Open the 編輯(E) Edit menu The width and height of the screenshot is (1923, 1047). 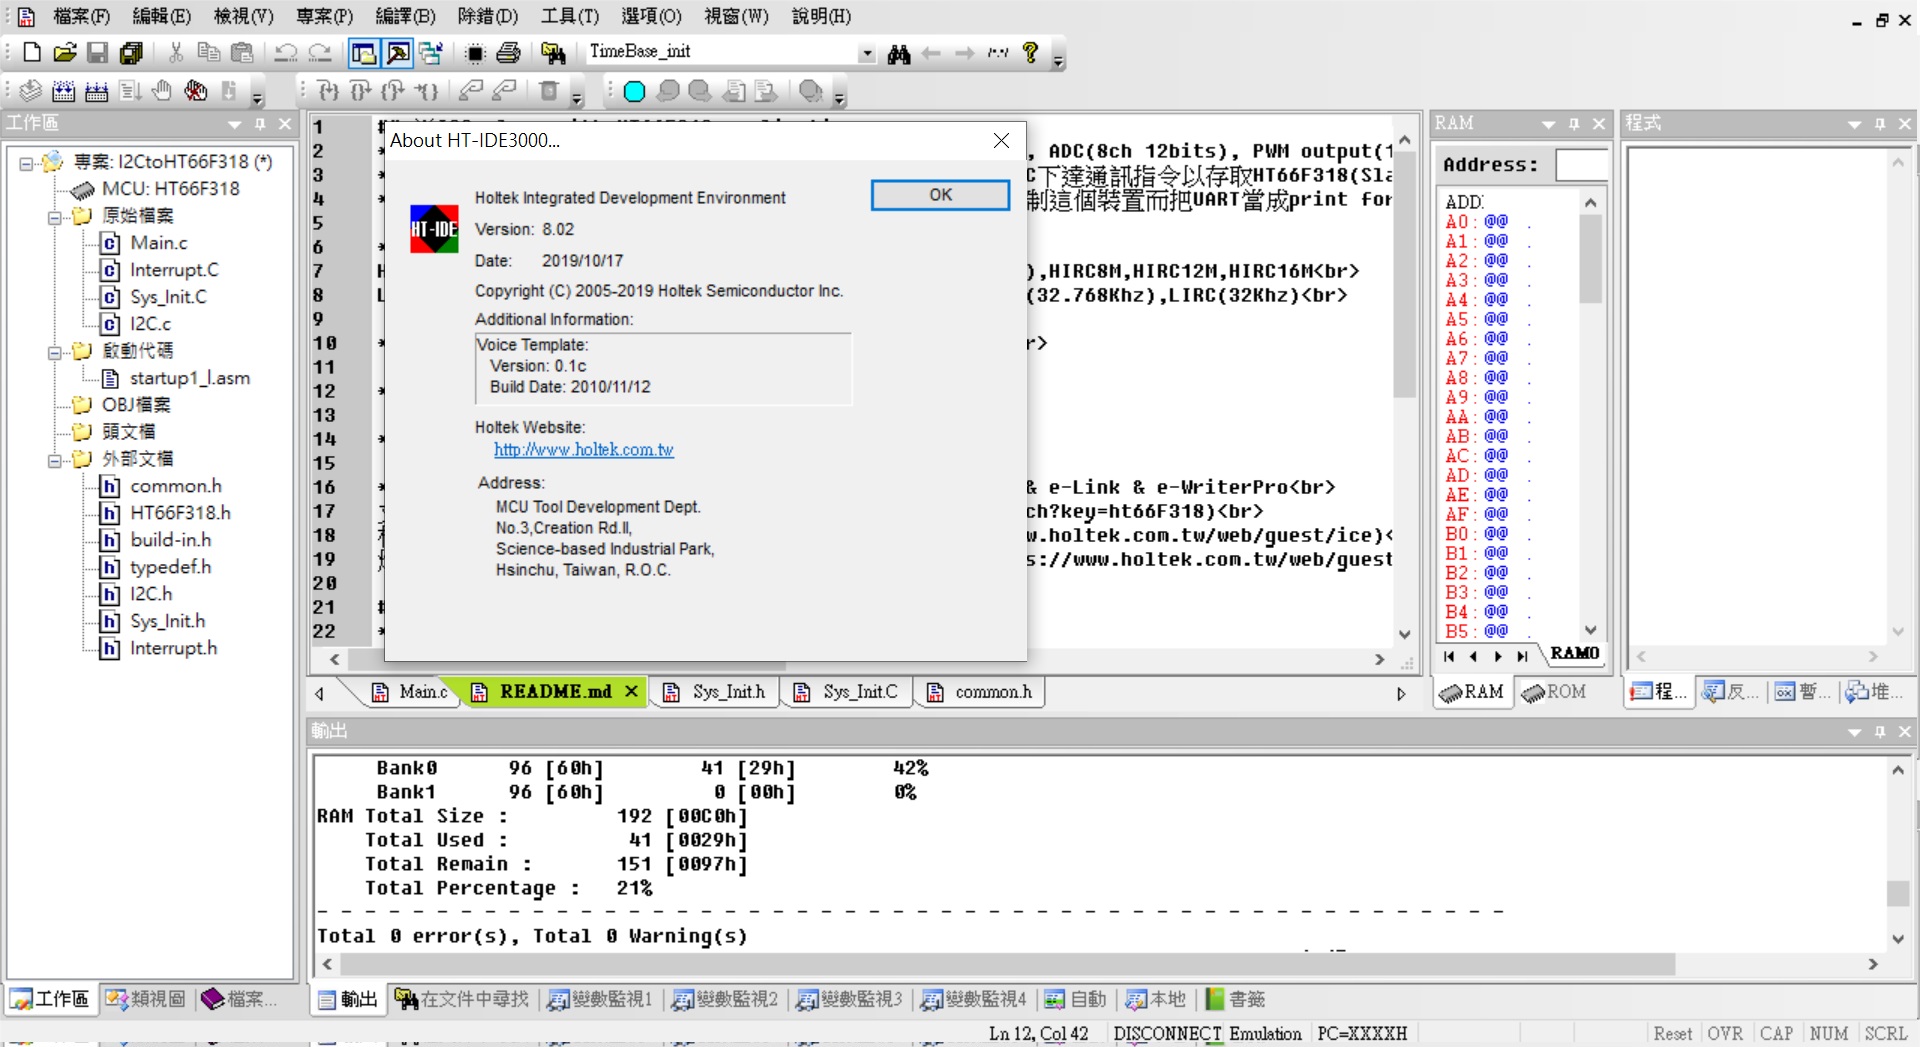point(161,16)
